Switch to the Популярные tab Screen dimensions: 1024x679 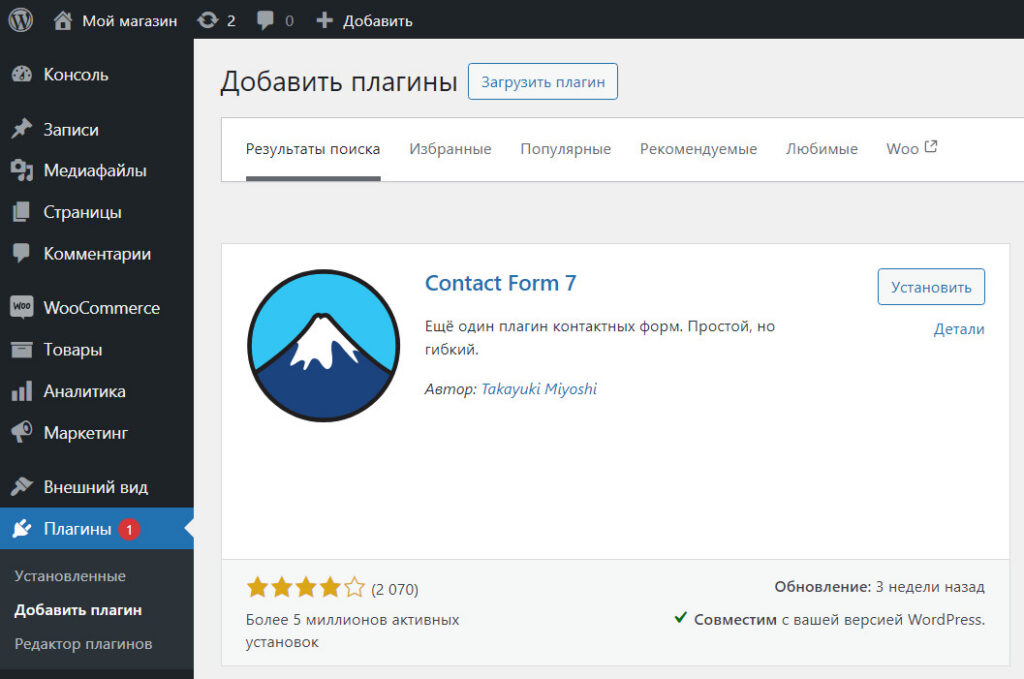(566, 149)
